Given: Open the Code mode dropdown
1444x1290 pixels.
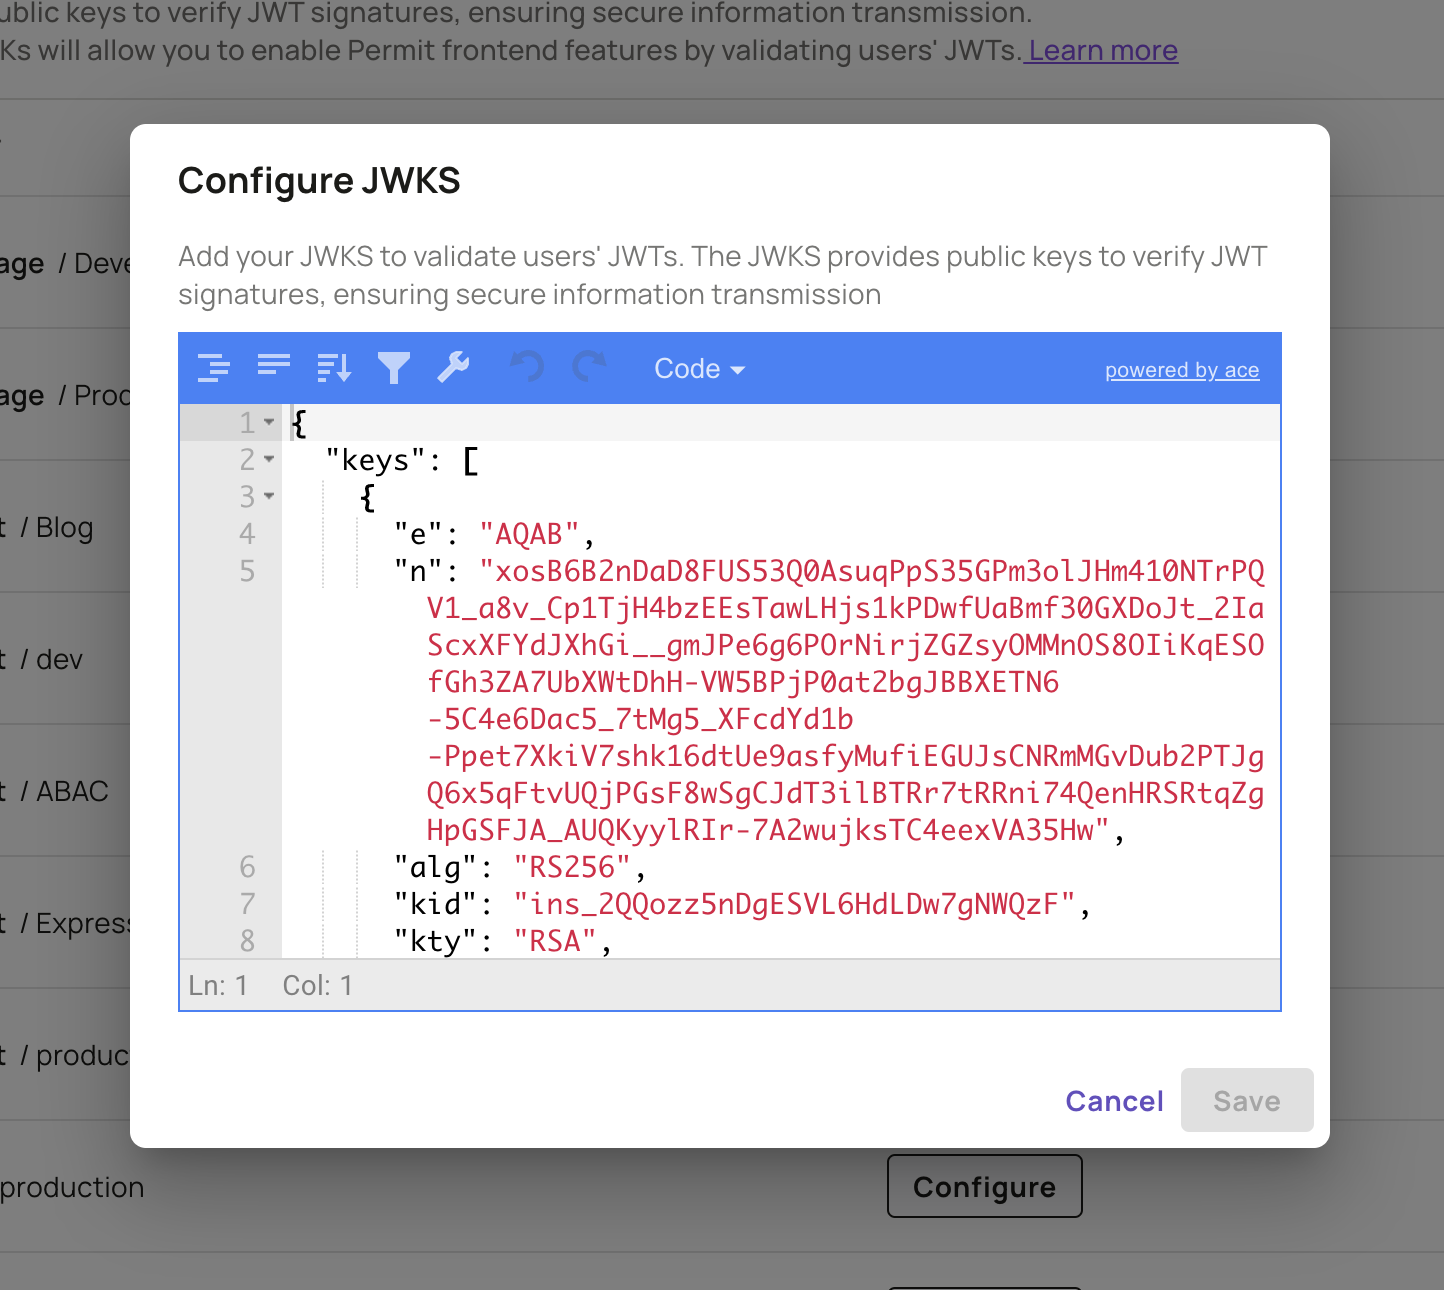Looking at the screenshot, I should (699, 368).
